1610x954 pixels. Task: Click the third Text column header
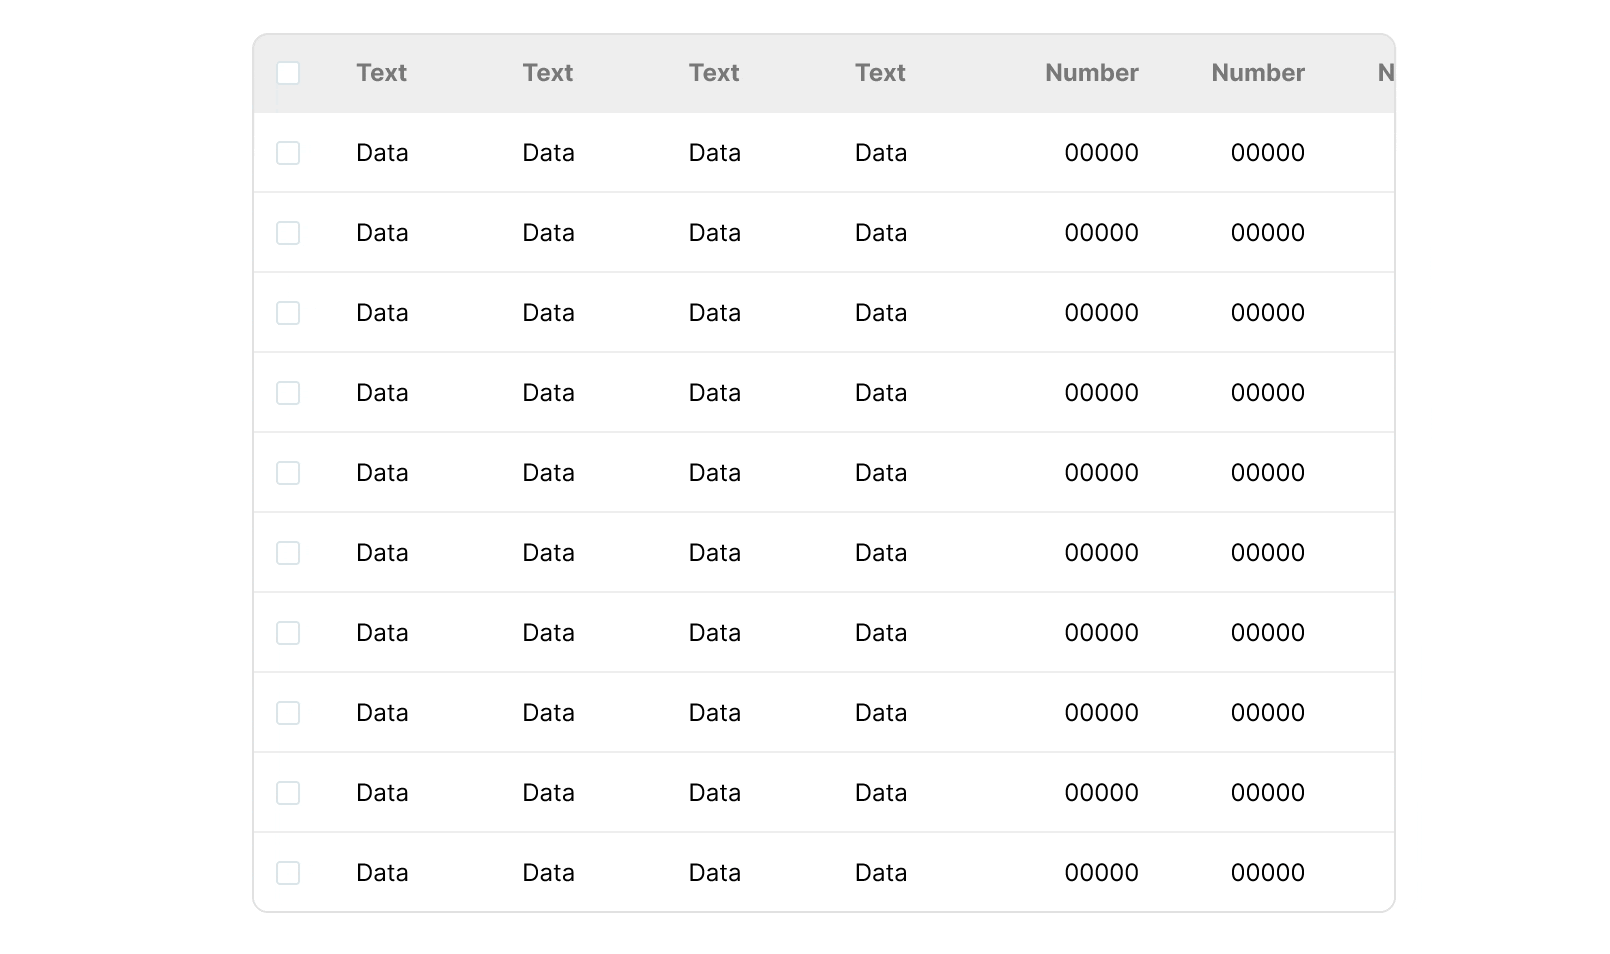[x=714, y=73]
